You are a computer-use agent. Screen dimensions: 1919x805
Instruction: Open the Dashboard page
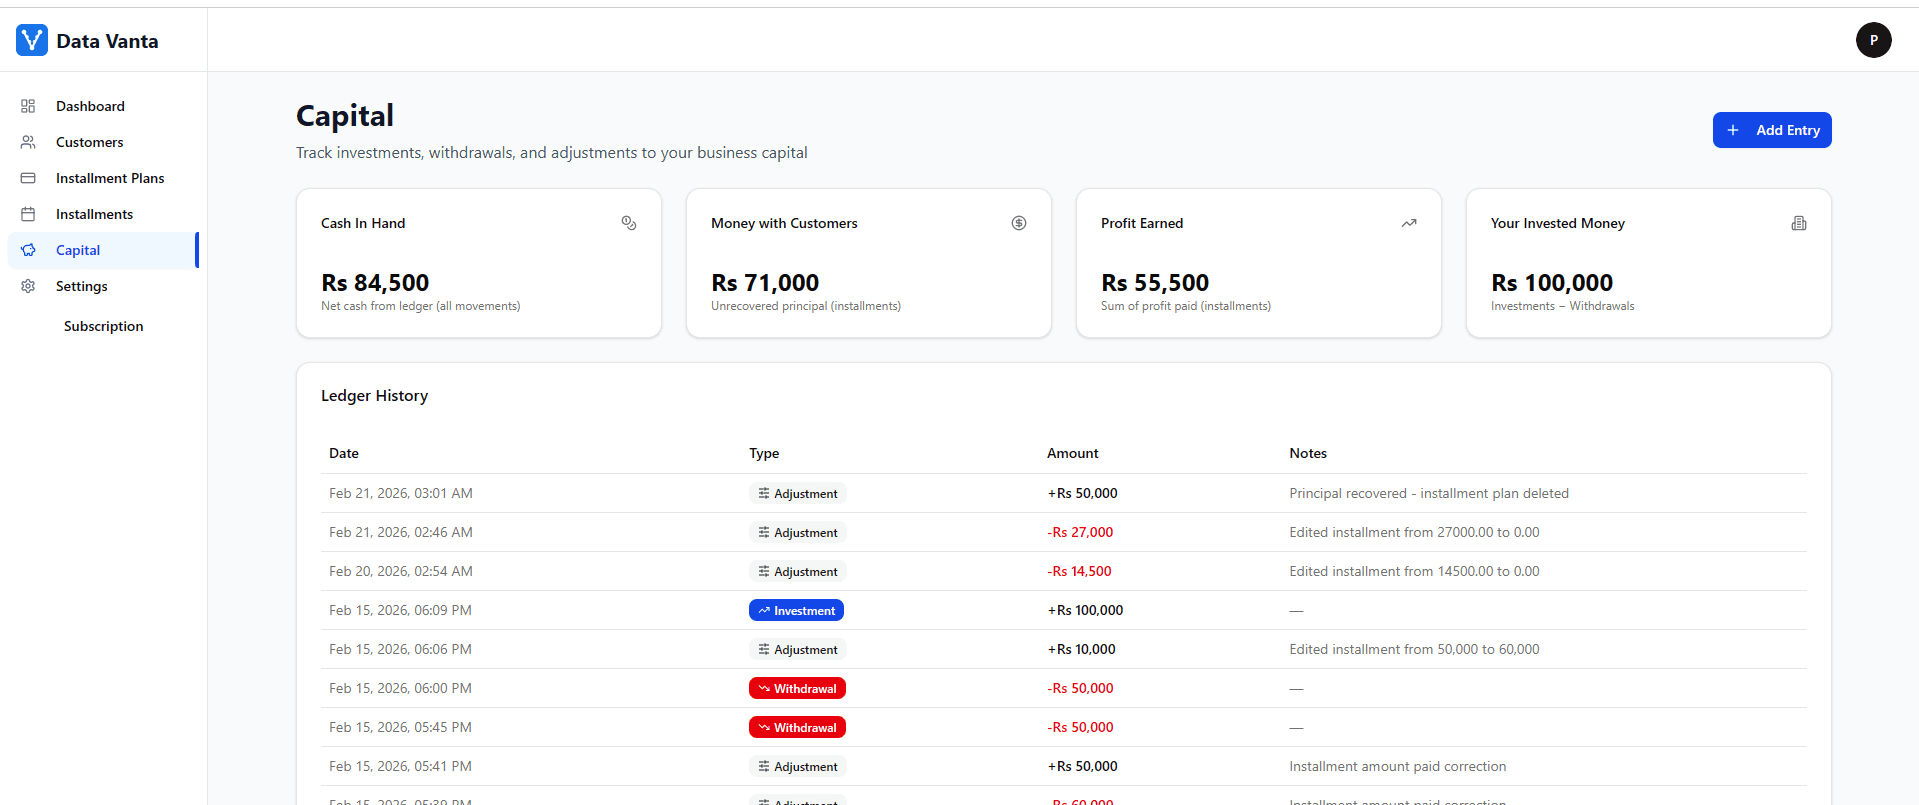90,106
